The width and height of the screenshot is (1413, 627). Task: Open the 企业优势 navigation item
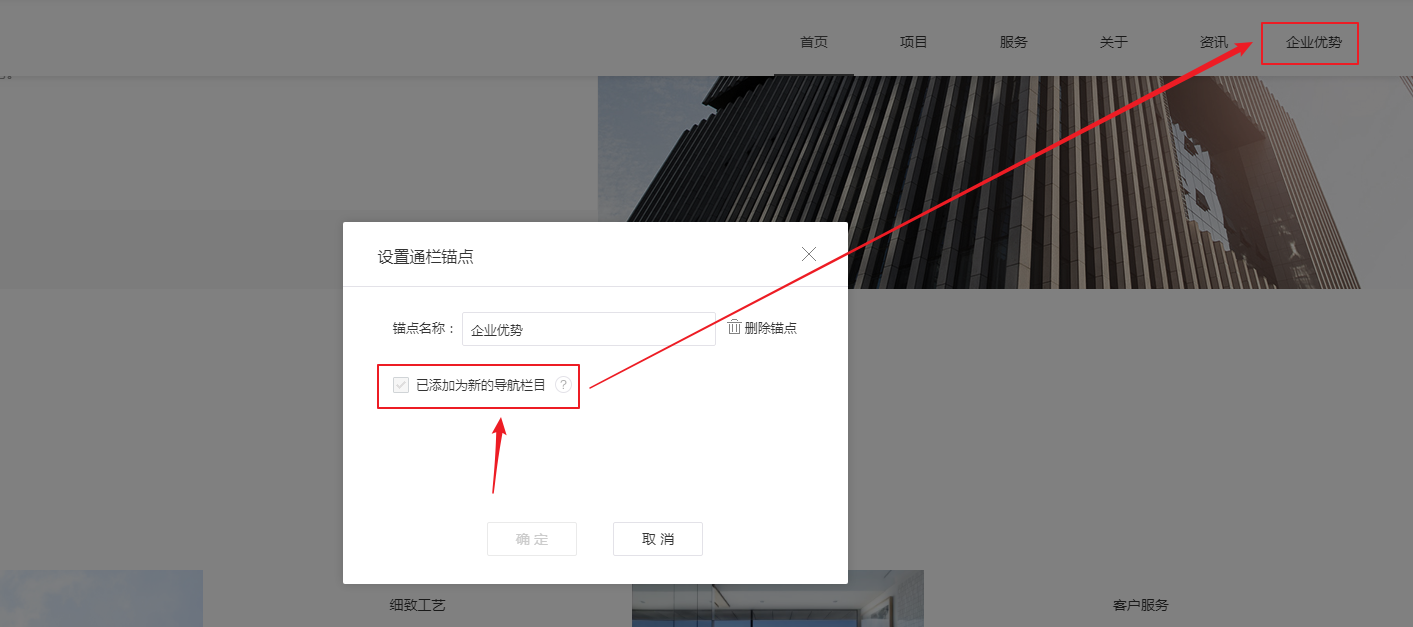[1314, 43]
